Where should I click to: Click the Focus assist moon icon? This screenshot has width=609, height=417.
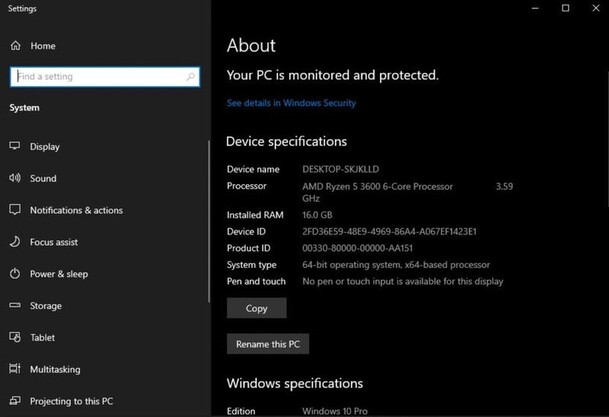[x=15, y=242]
